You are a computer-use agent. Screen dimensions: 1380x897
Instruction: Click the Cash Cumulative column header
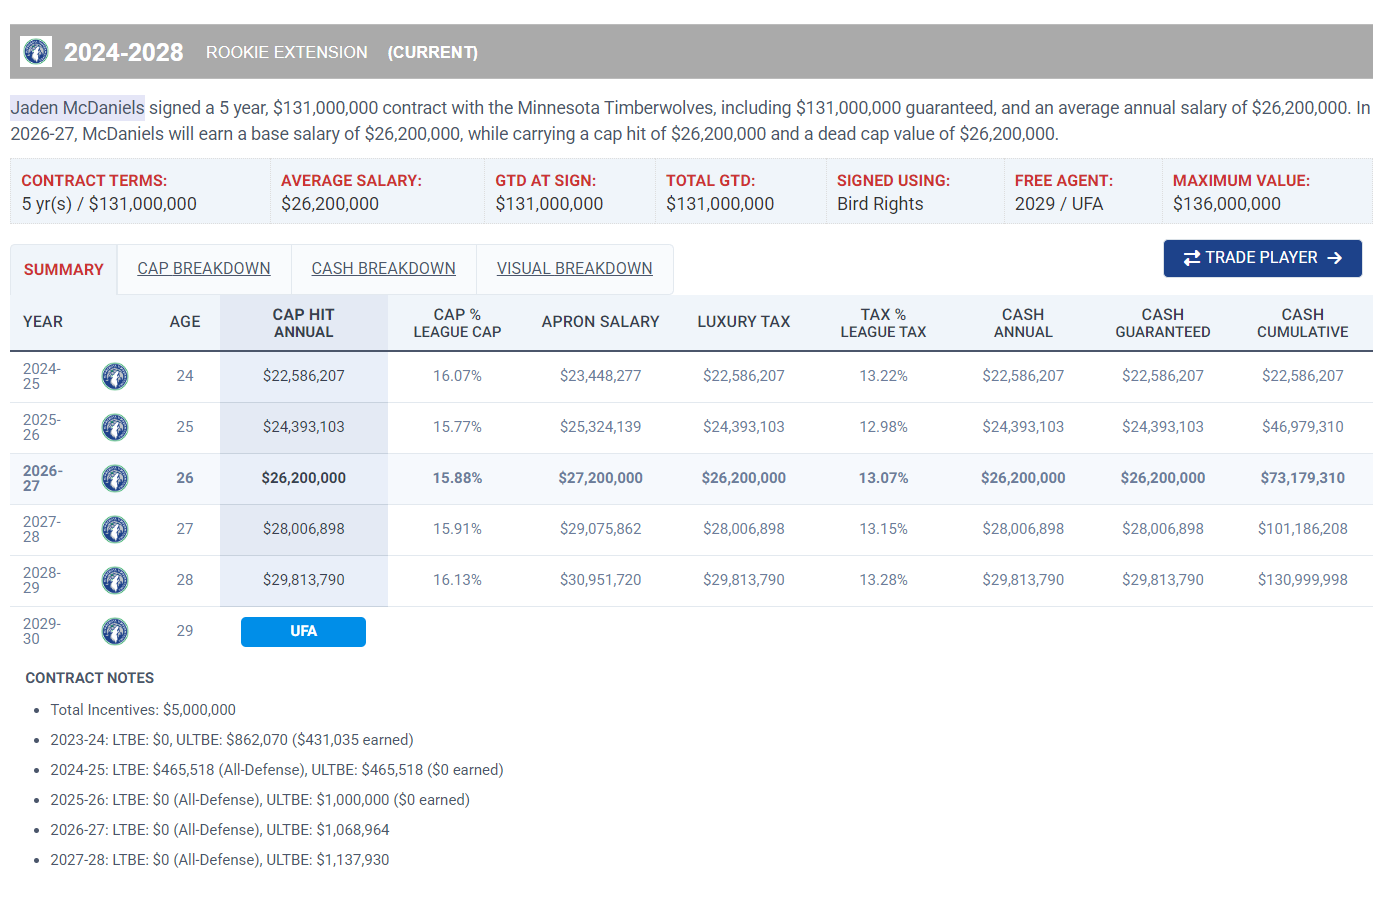click(1302, 323)
